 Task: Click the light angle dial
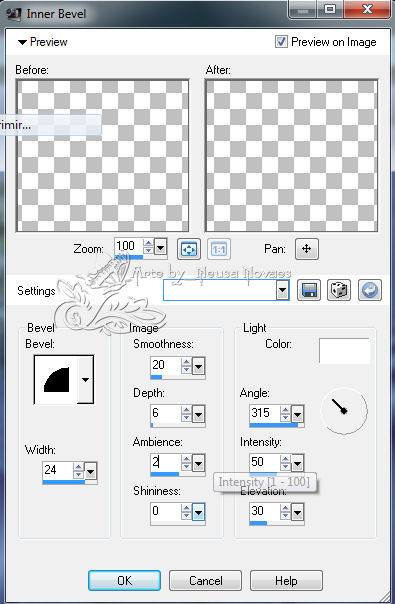pyautogui.click(x=344, y=411)
